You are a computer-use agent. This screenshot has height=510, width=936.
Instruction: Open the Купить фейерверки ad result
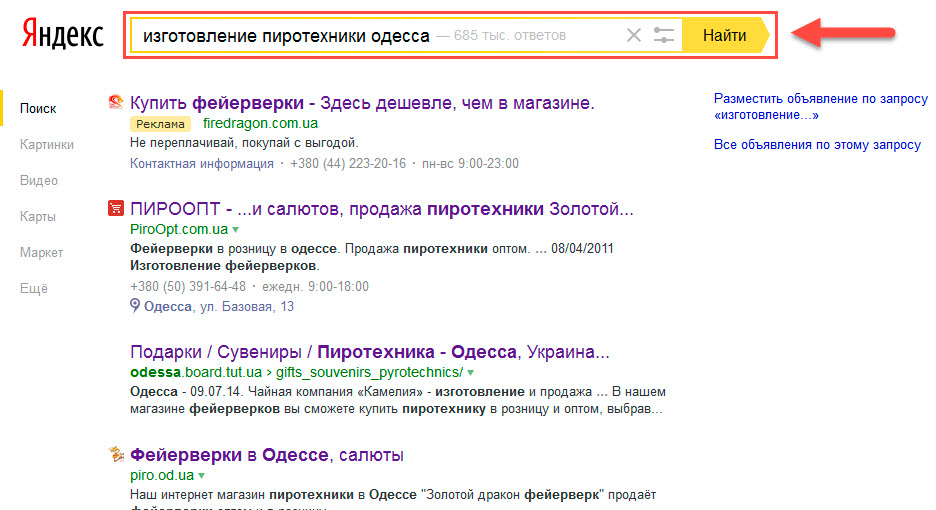362,103
